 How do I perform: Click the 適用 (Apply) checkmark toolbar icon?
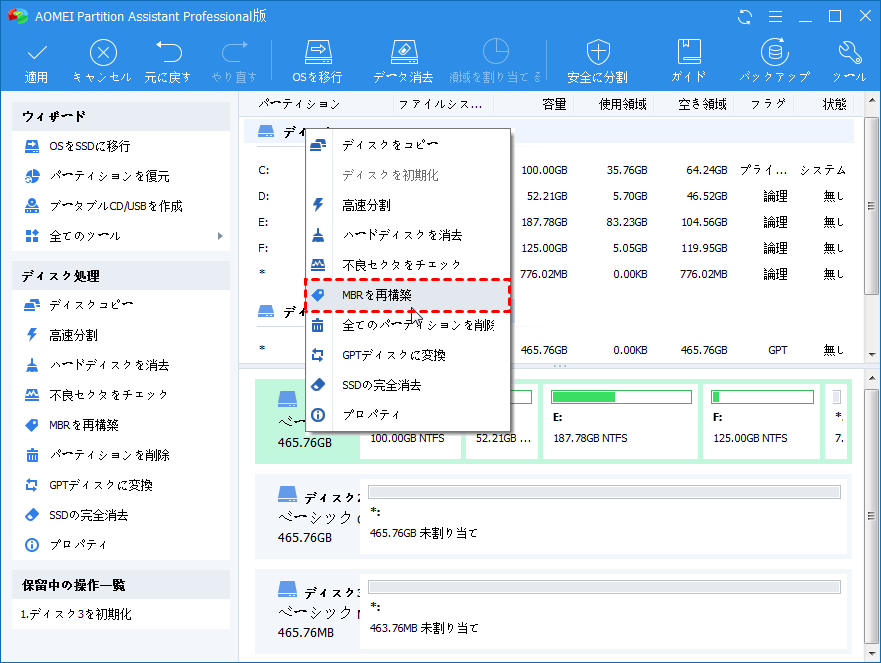[37, 62]
